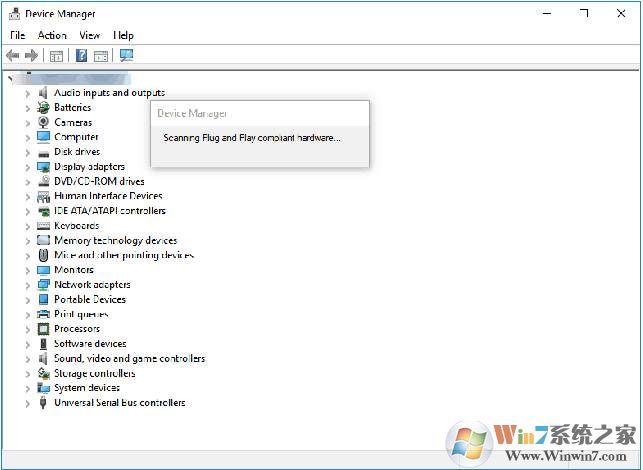Select the Computer tree item label

(x=76, y=137)
